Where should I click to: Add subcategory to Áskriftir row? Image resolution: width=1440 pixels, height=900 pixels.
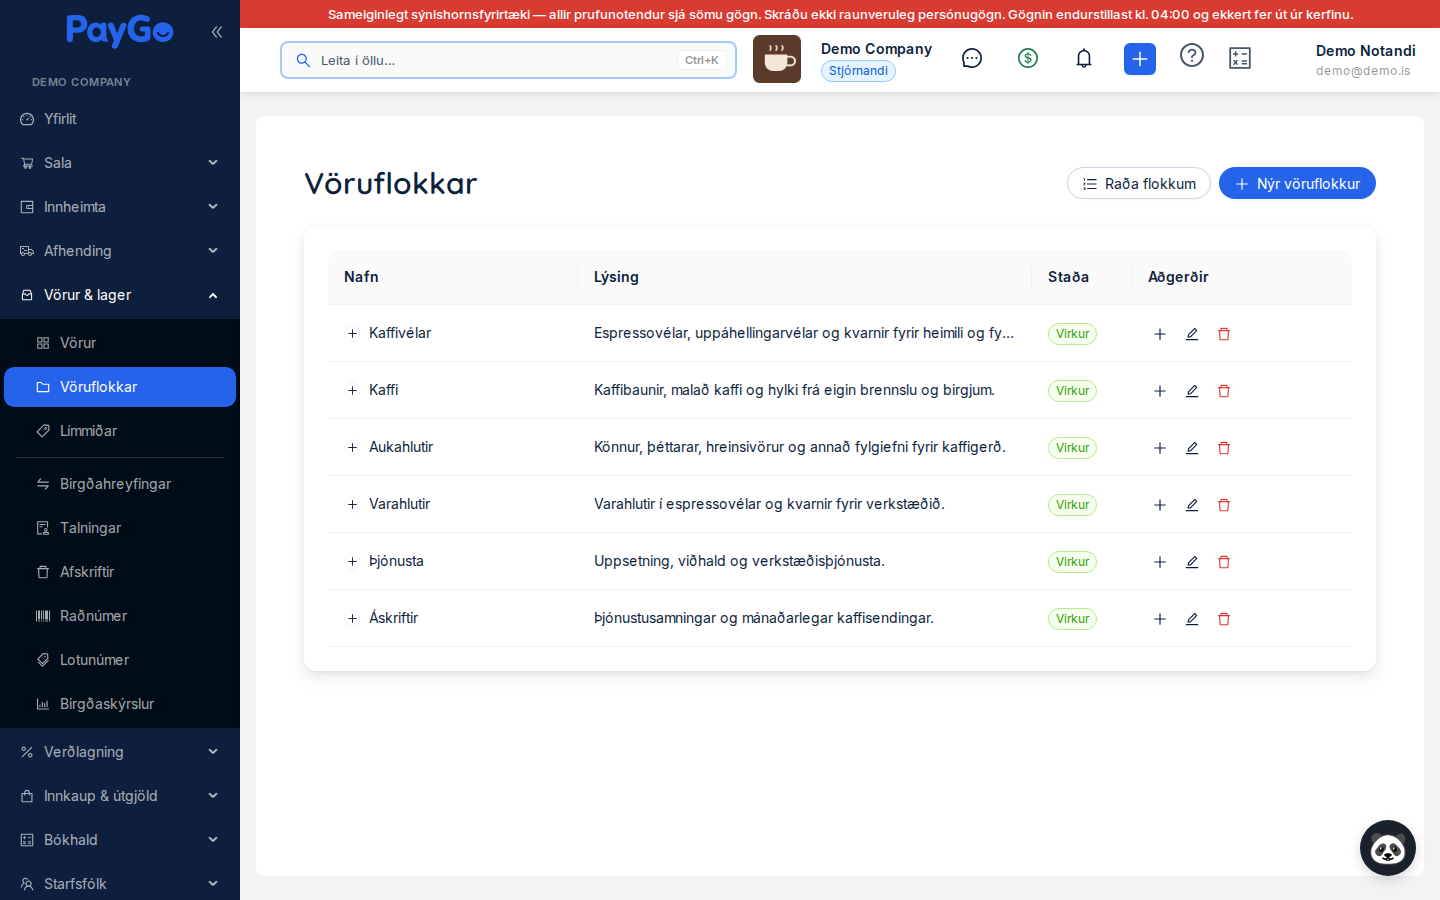click(1160, 619)
